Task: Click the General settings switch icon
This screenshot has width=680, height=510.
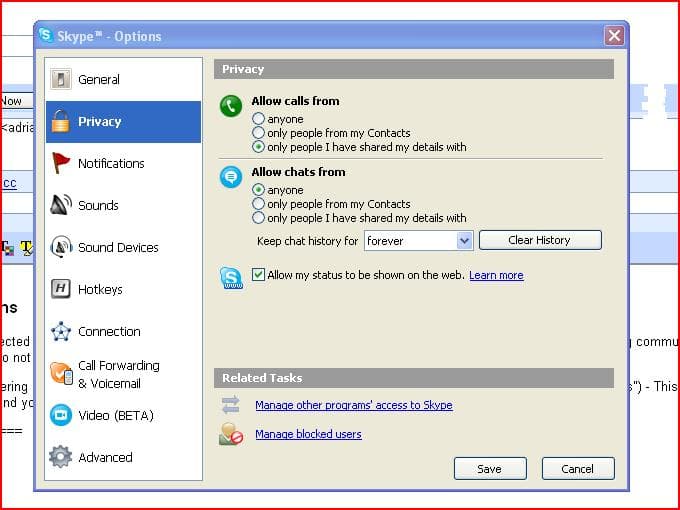Action: click(x=61, y=80)
